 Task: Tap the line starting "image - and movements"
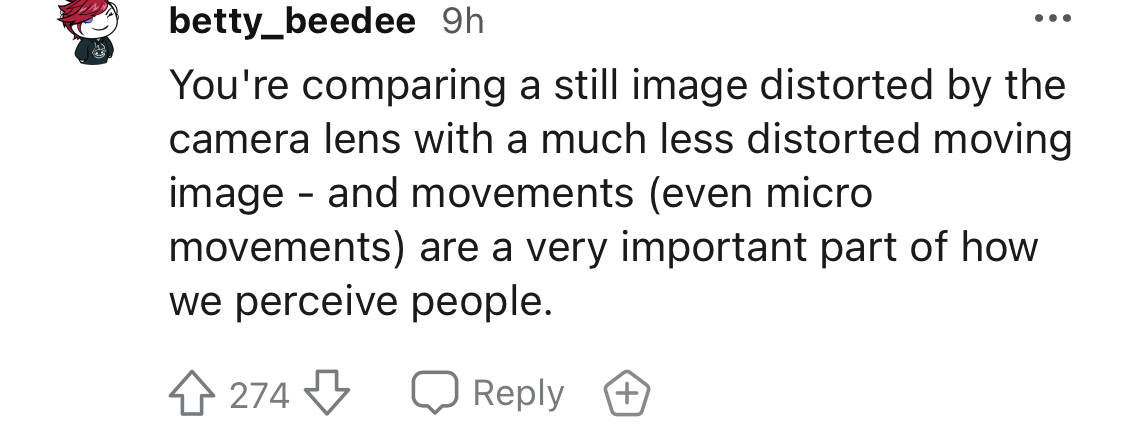pos(521,193)
